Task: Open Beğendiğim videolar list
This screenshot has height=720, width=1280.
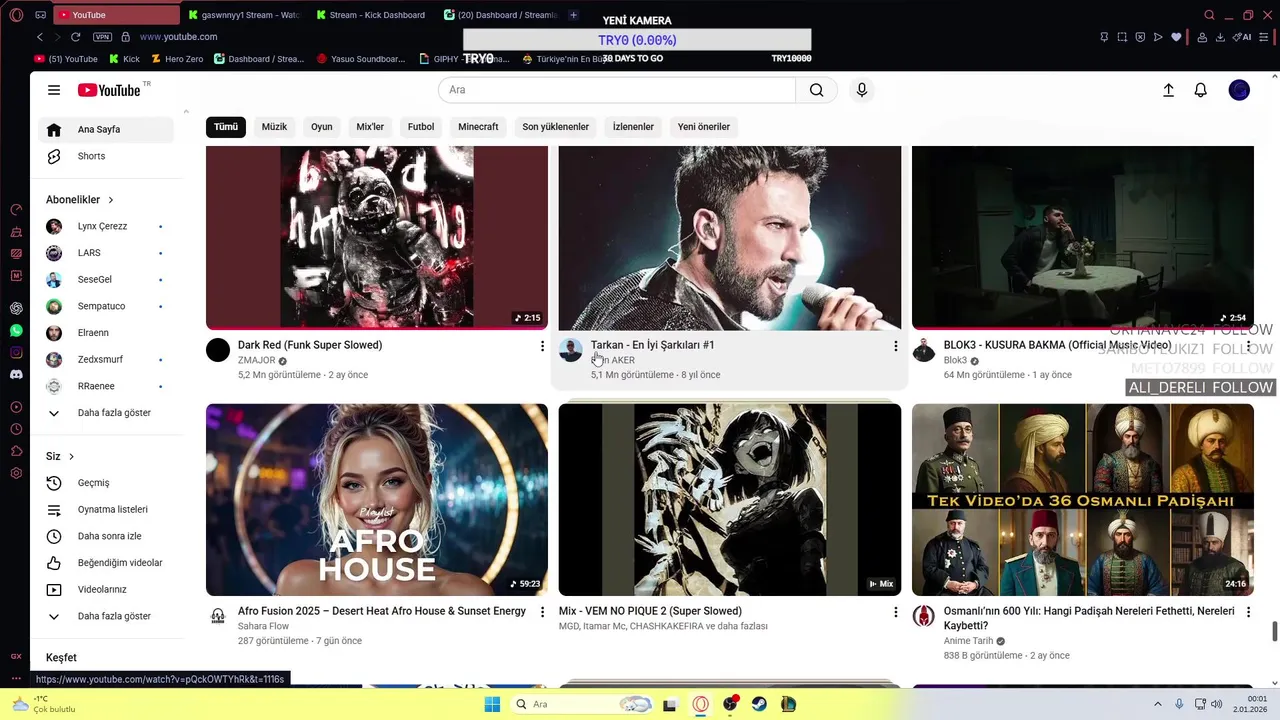Action: pos(106,563)
